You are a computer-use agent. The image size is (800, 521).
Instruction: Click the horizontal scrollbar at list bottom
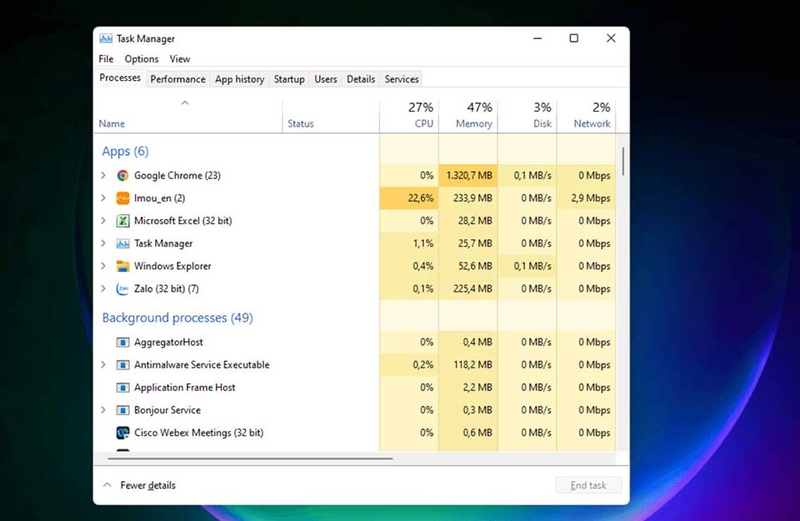[x=250, y=458]
